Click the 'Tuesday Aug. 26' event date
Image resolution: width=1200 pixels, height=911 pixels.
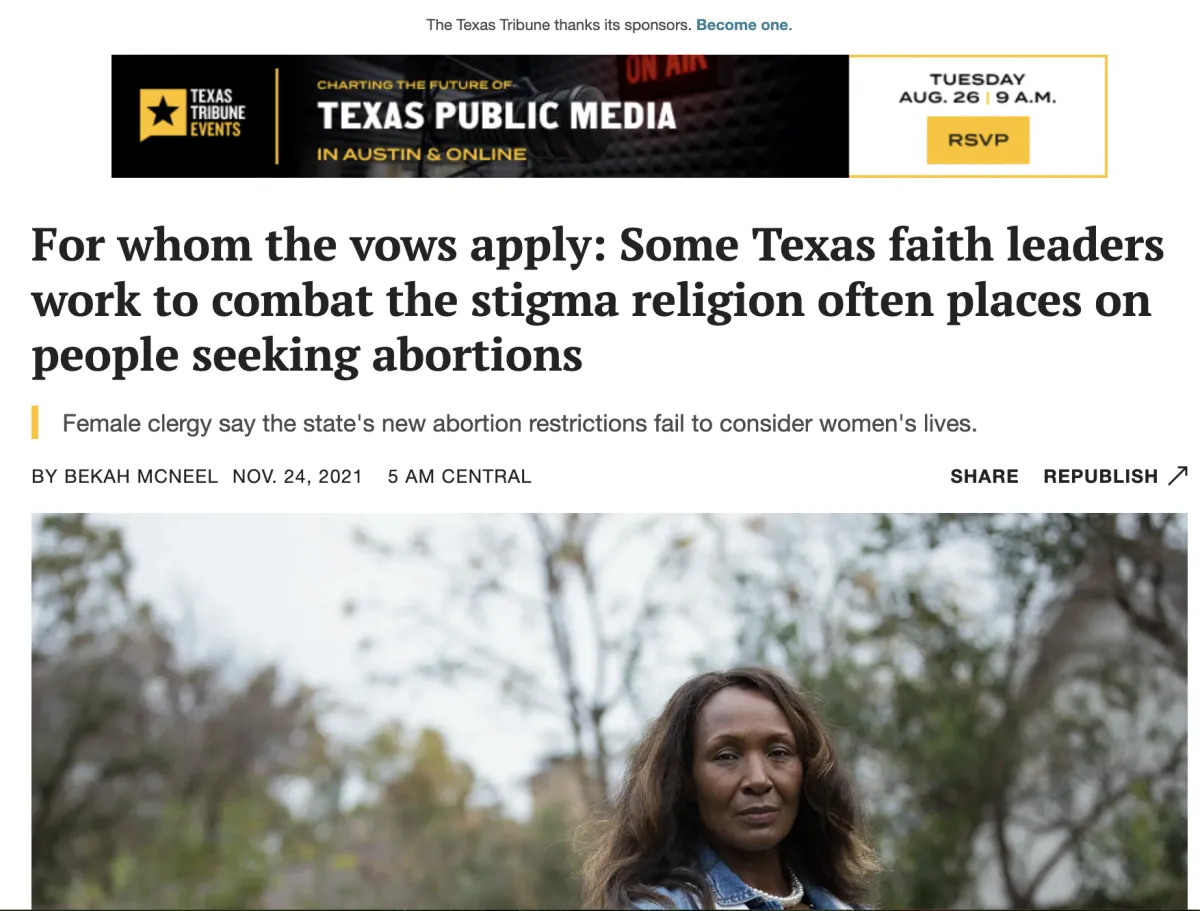tap(977, 88)
